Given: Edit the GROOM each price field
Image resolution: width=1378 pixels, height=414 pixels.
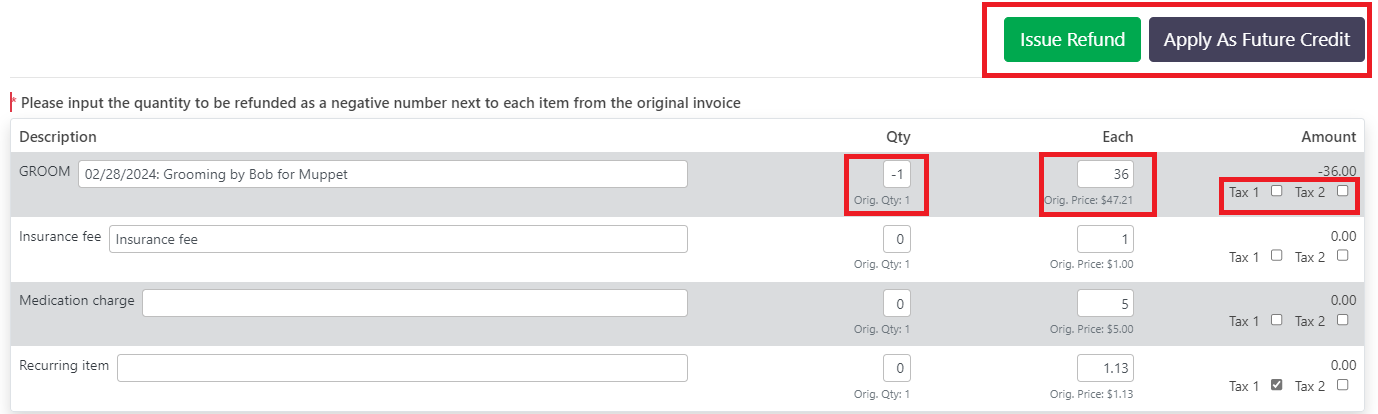Looking at the screenshot, I should (x=1105, y=174).
